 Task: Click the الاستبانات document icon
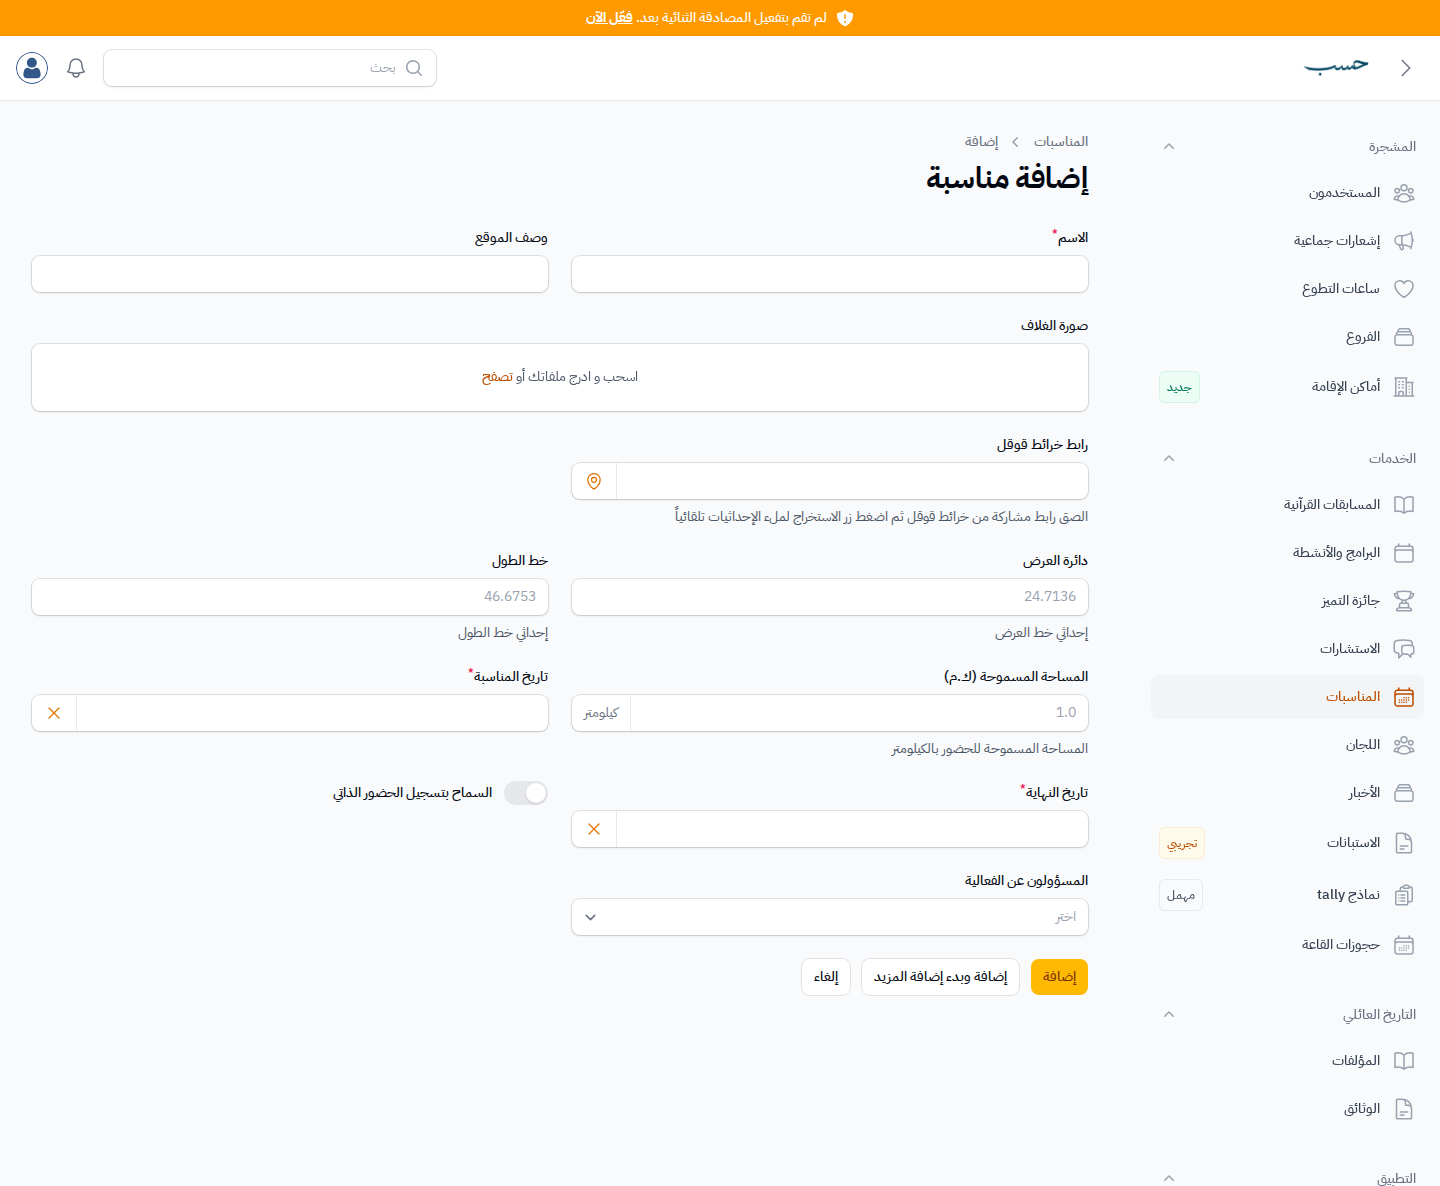[x=1404, y=843]
